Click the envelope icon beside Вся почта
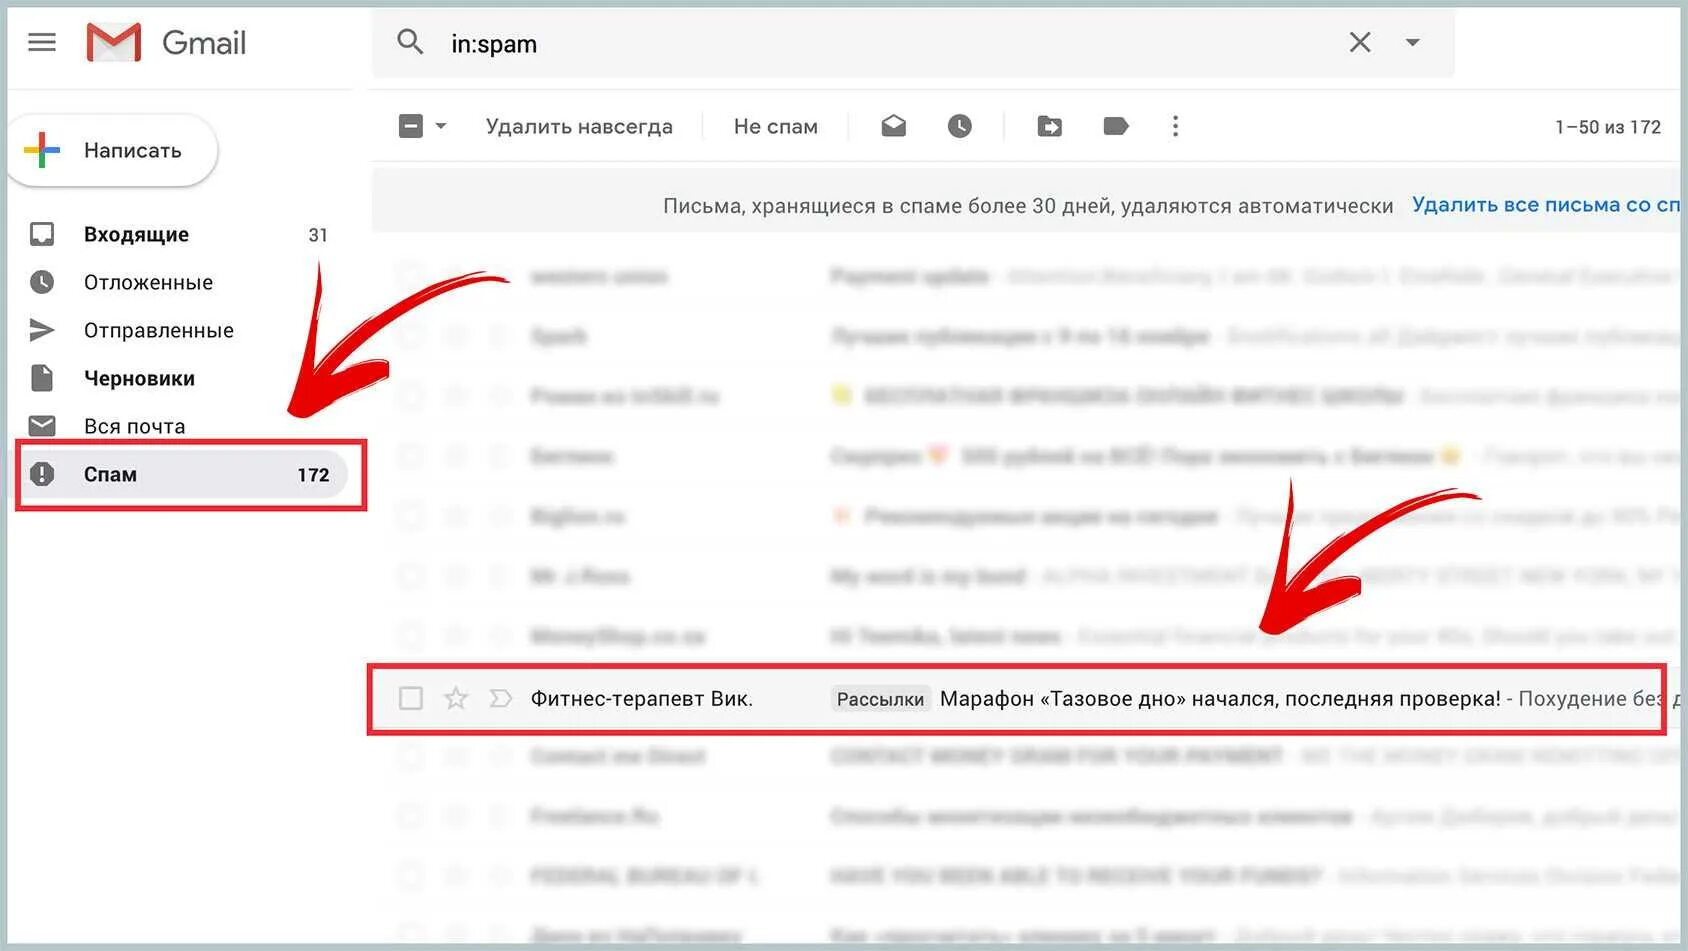This screenshot has width=1688, height=951. click(42, 426)
